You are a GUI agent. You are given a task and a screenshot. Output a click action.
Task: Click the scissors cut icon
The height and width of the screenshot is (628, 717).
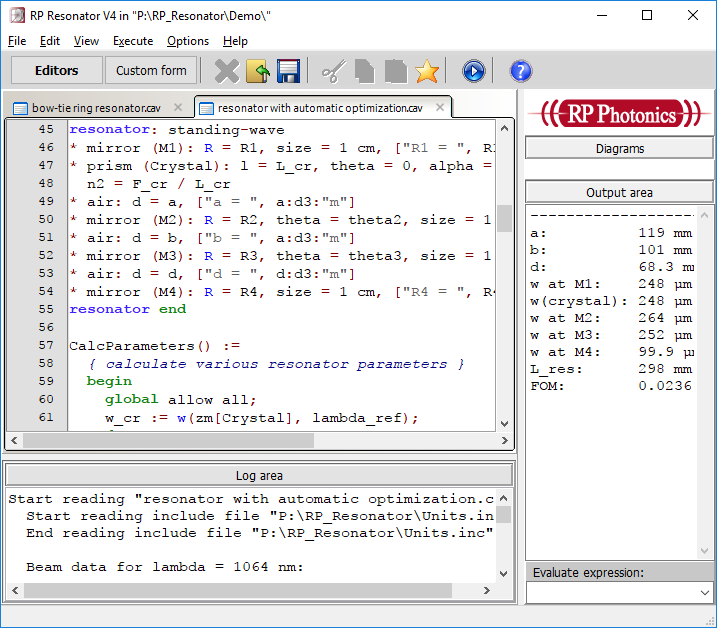[334, 71]
